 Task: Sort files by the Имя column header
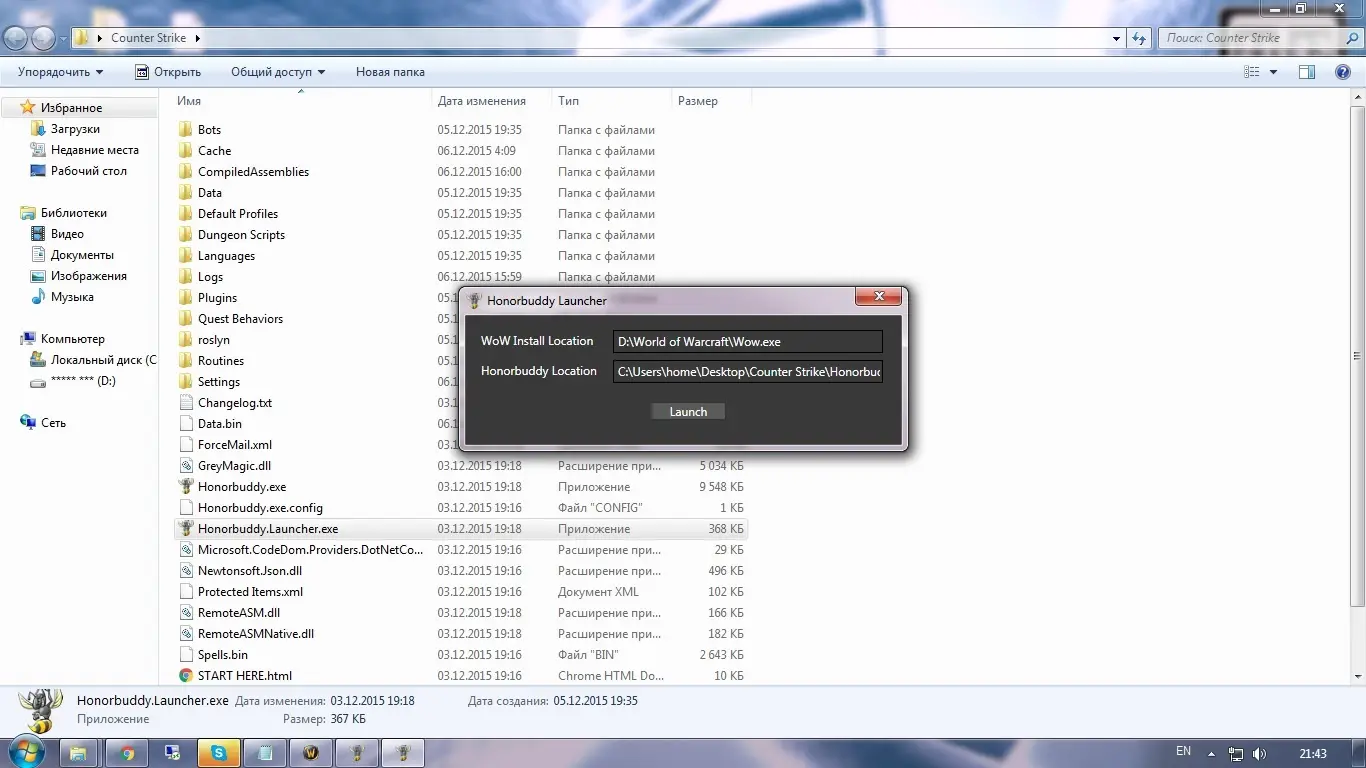coord(301,101)
